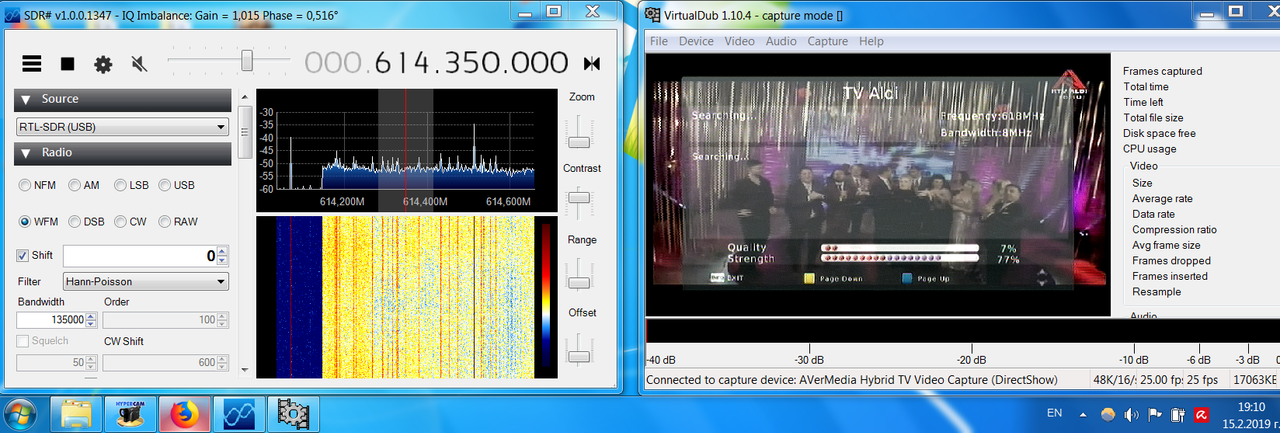Open SDR# configuration gear icon
The height and width of the screenshot is (433, 1280).
pos(103,64)
